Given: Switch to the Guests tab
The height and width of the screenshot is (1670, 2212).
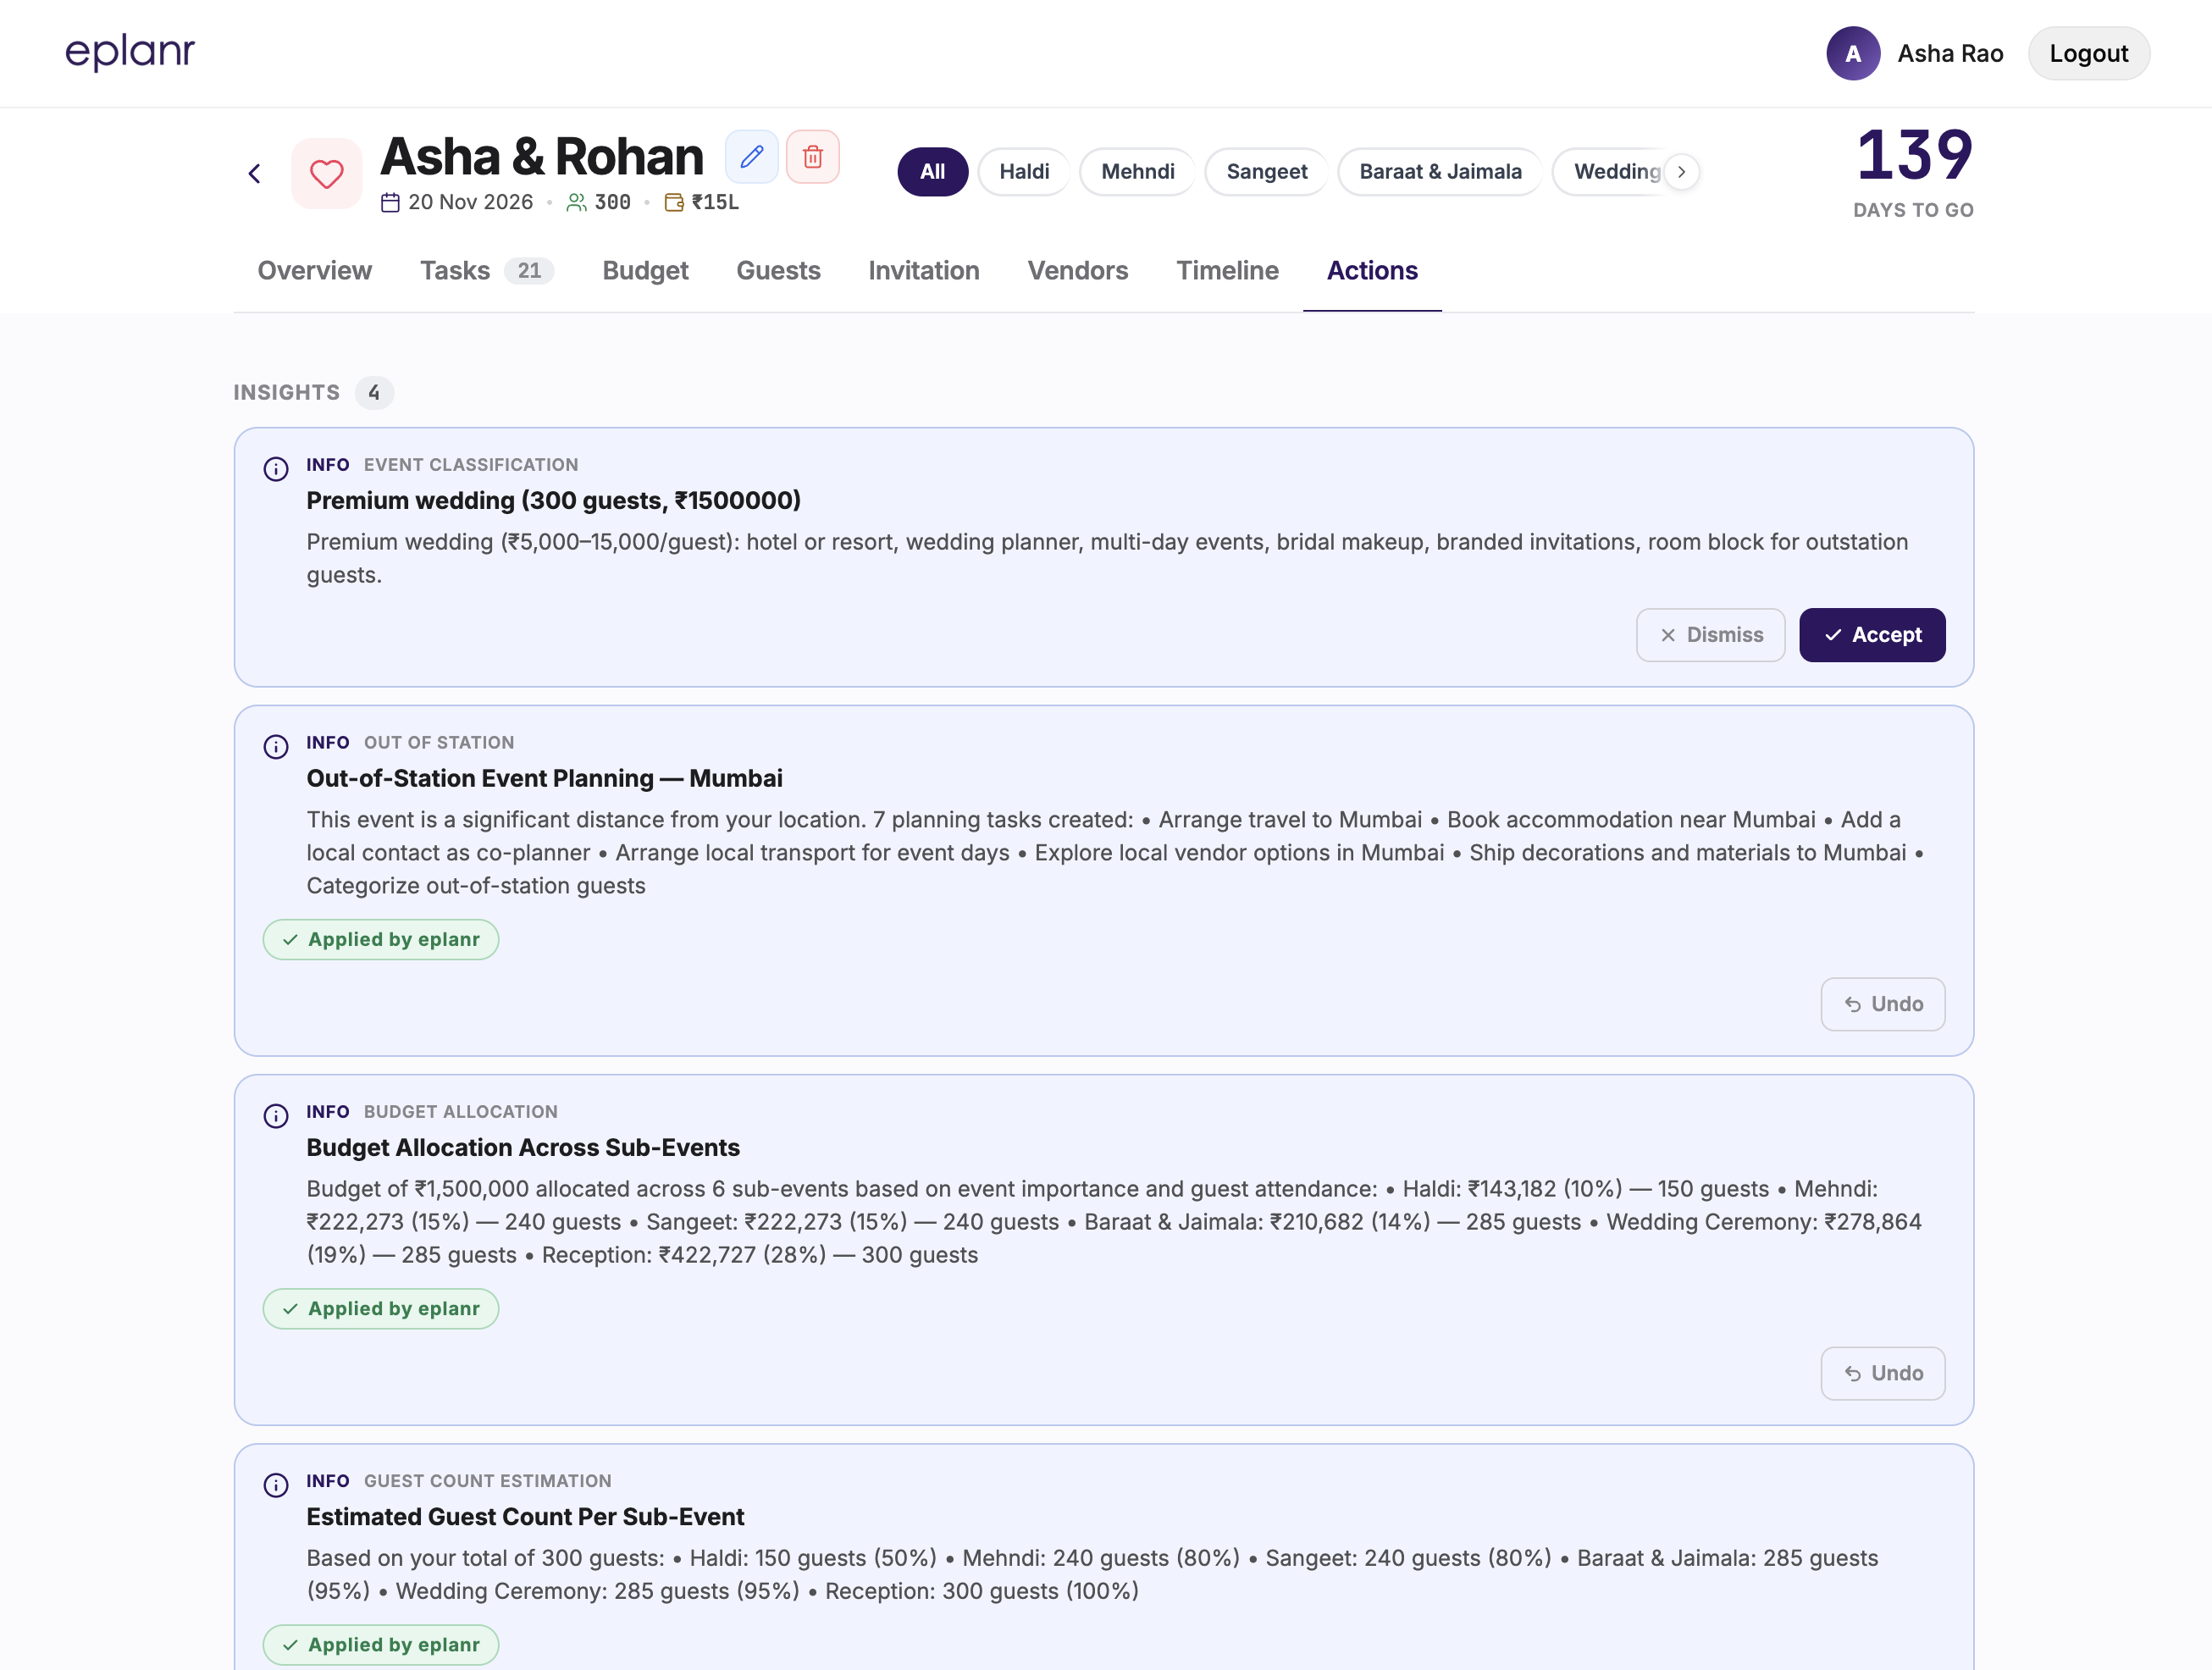Looking at the screenshot, I should coord(778,271).
